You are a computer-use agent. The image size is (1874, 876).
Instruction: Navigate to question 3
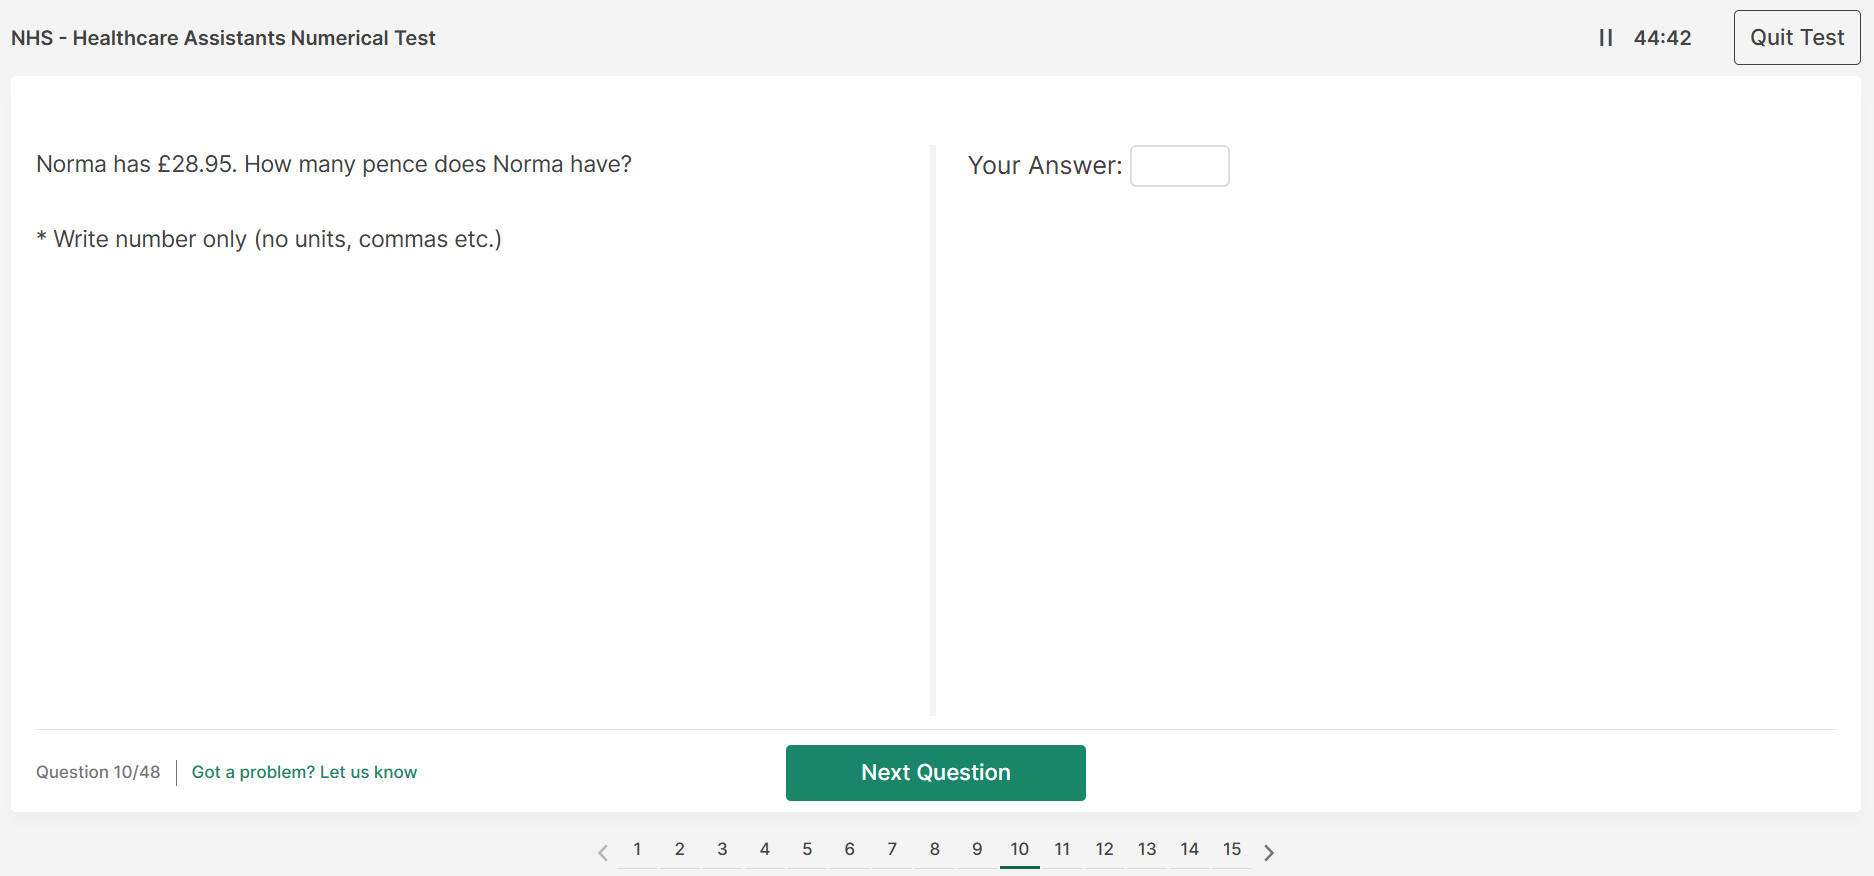pyautogui.click(x=722, y=849)
